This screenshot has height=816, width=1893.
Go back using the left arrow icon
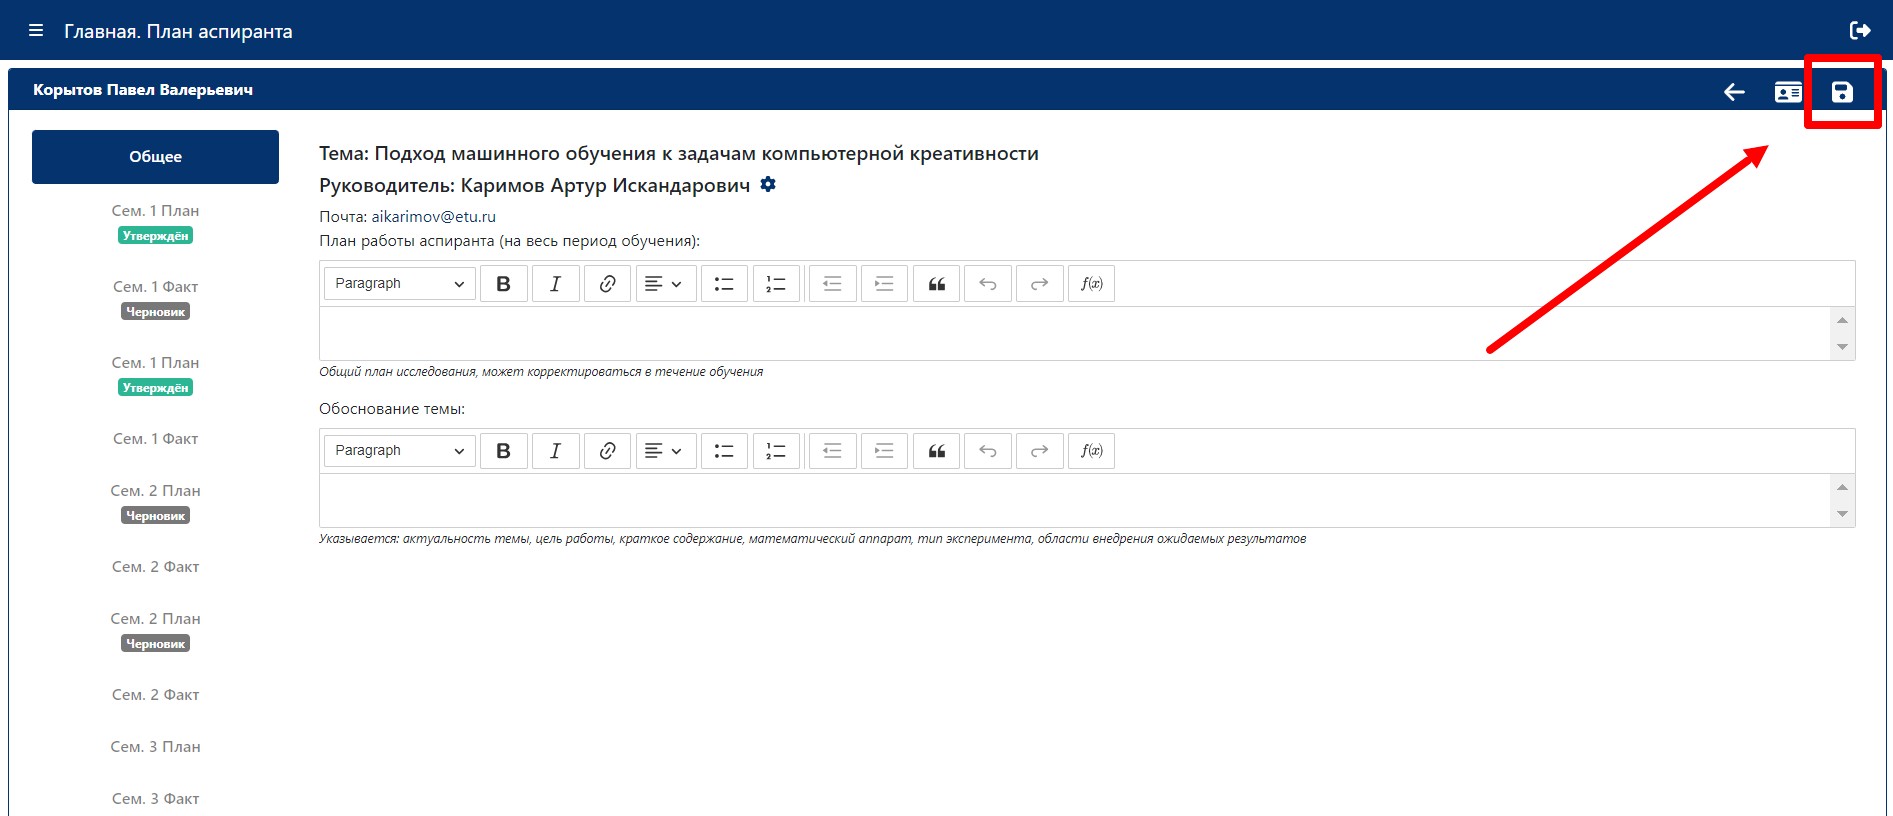1734,92
